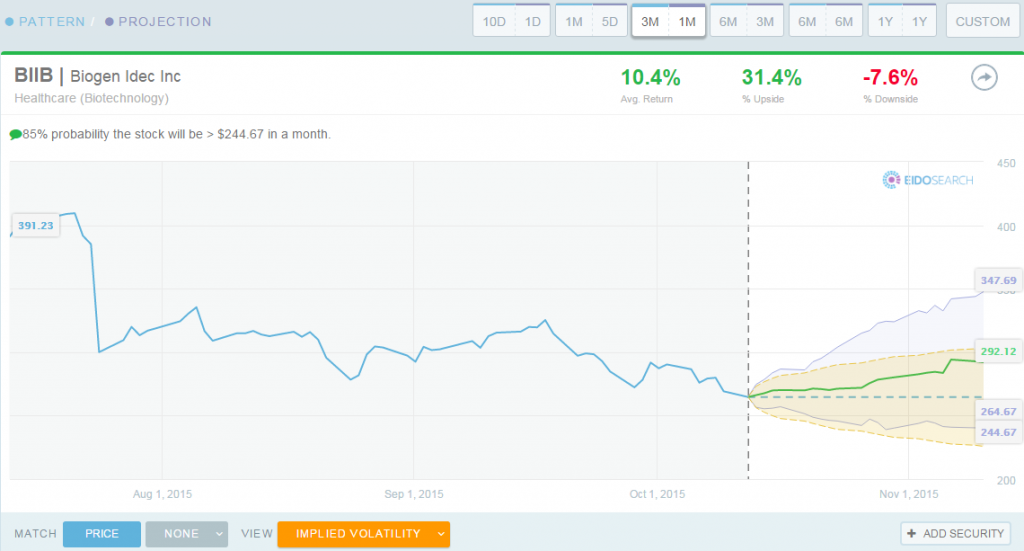The width and height of the screenshot is (1024, 551).
Task: Click the Implied Volatility dropdown chevron
Action: coord(441,534)
